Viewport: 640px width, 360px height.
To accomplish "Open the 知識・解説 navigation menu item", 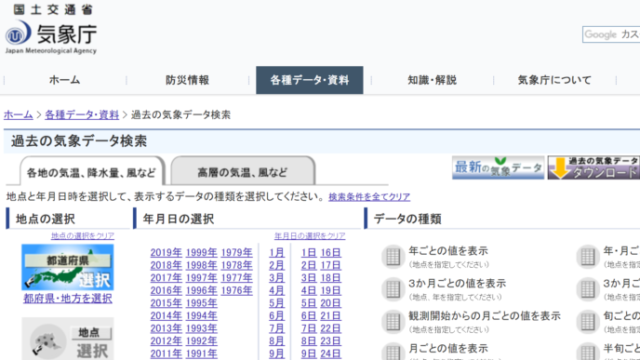I will pyautogui.click(x=432, y=80).
